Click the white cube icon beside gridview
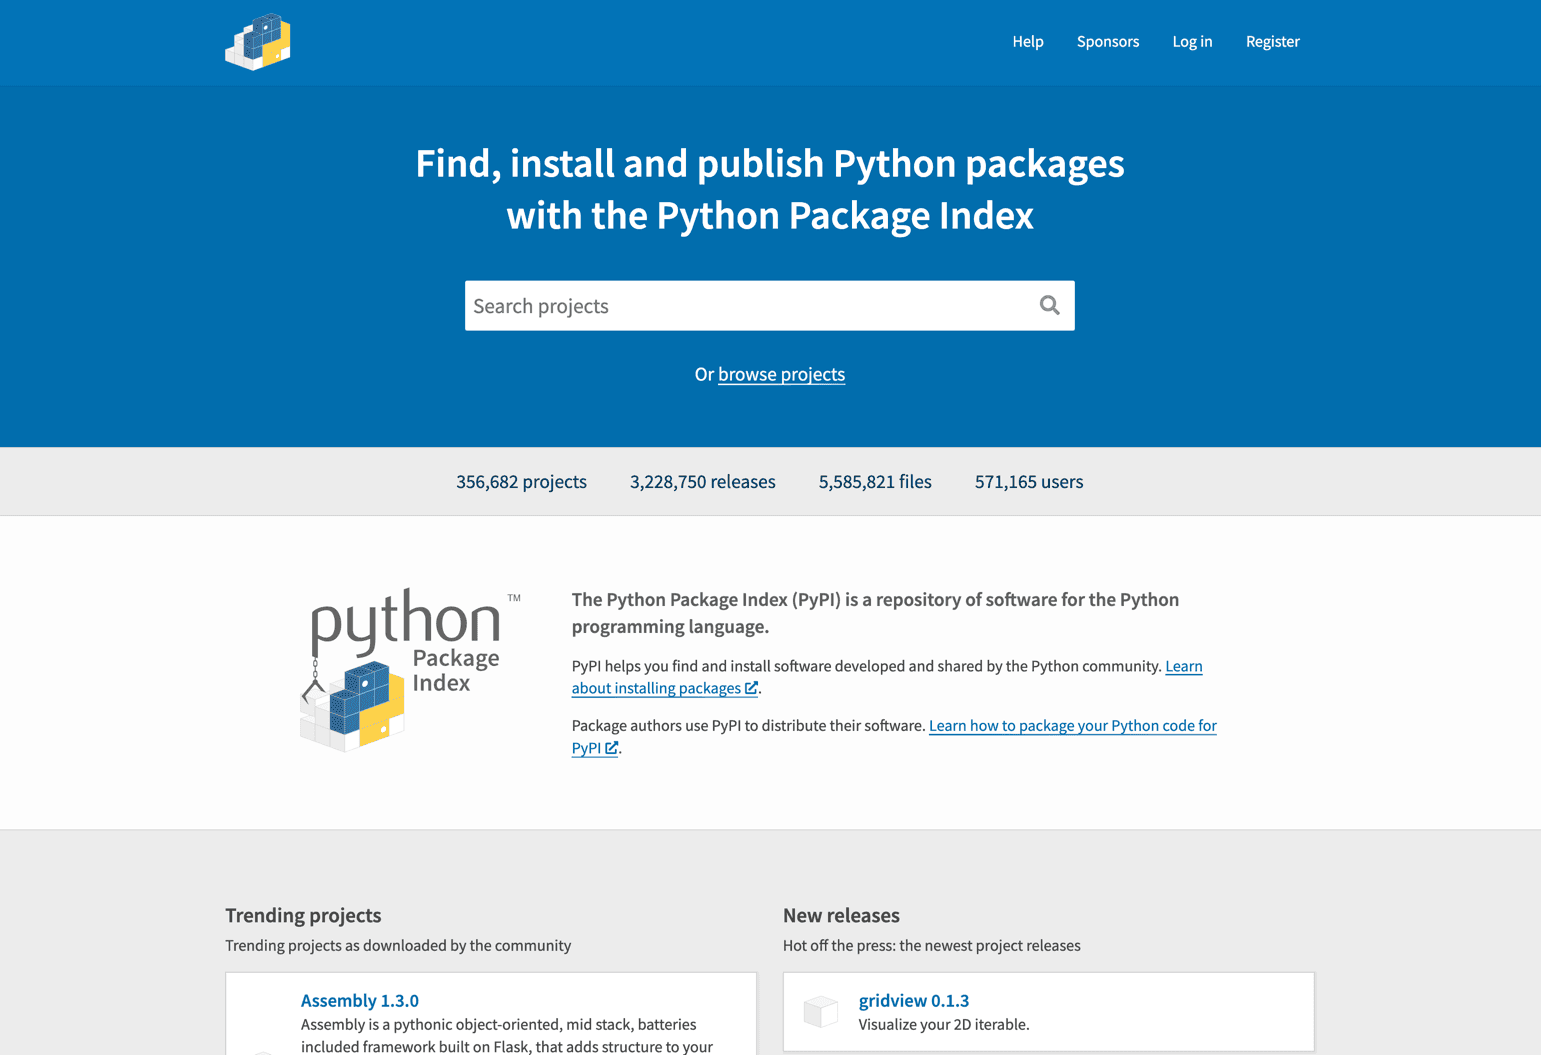This screenshot has height=1055, width=1541. coord(821,1011)
